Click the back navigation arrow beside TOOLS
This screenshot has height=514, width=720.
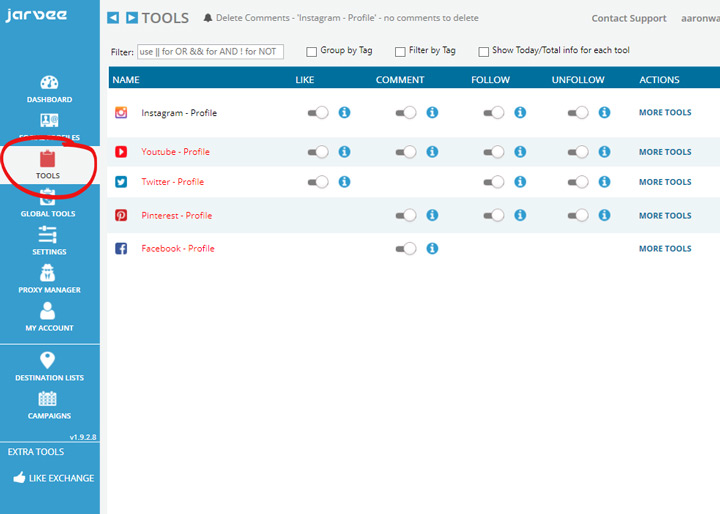tap(113, 18)
